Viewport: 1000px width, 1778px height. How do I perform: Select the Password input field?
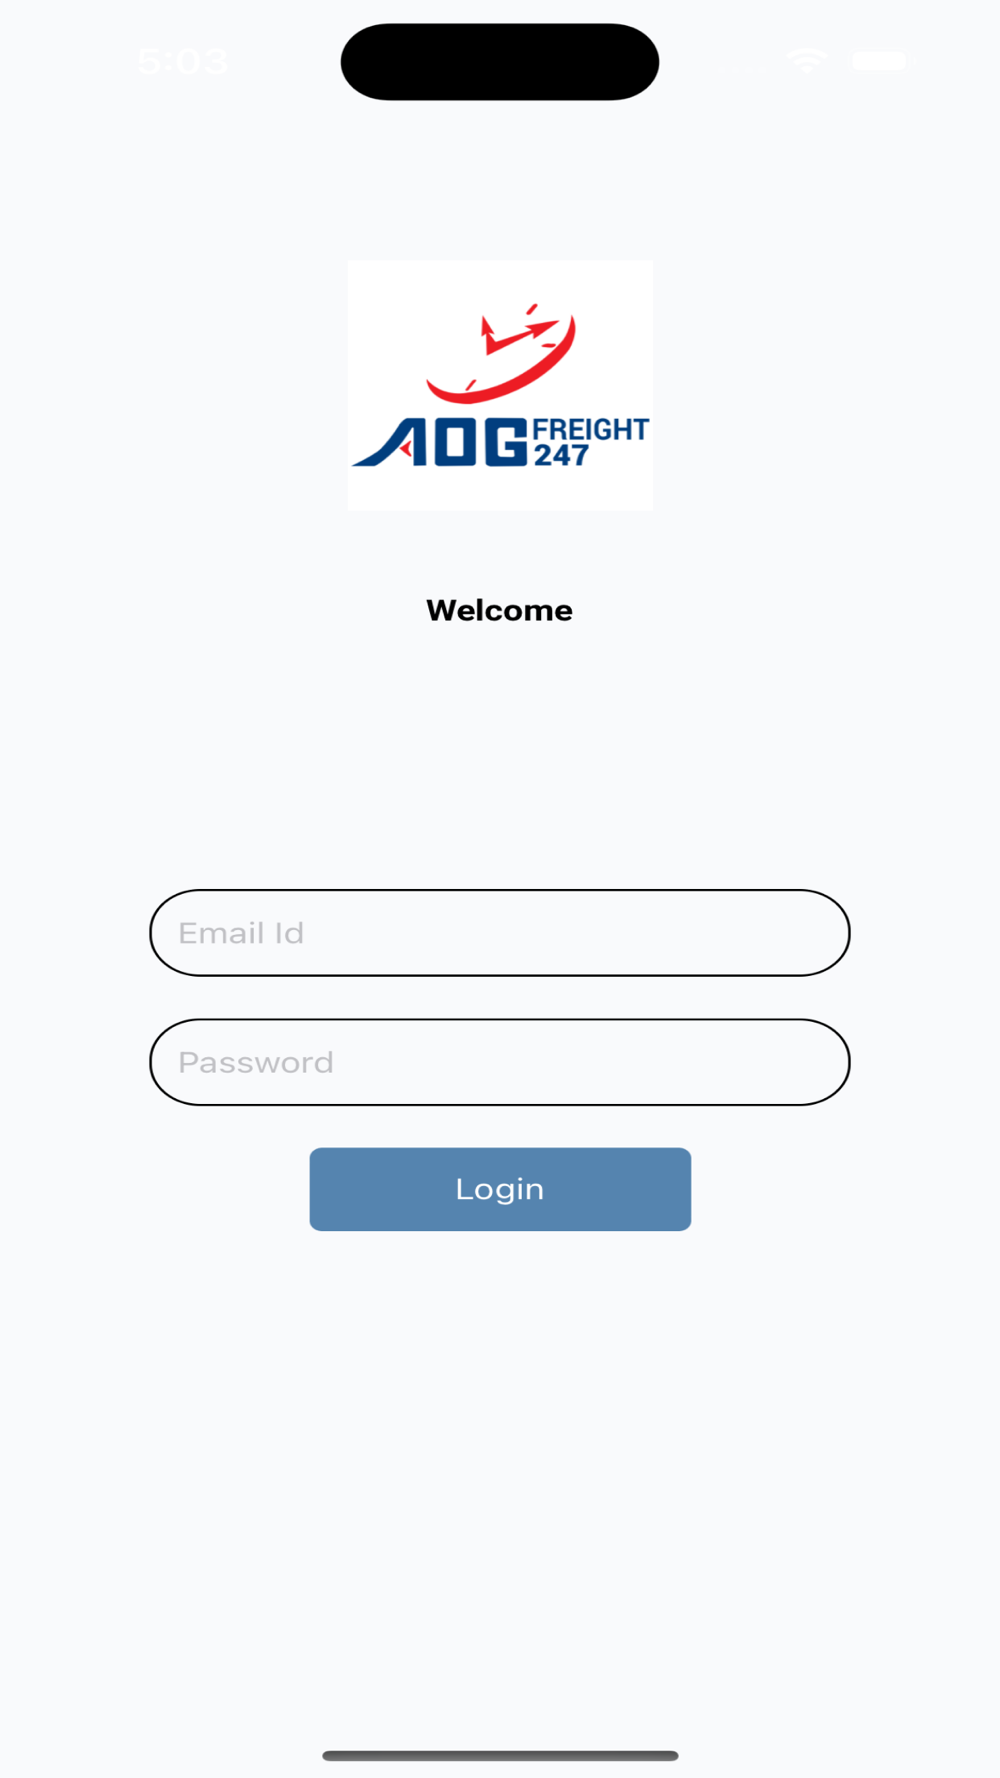500,1062
